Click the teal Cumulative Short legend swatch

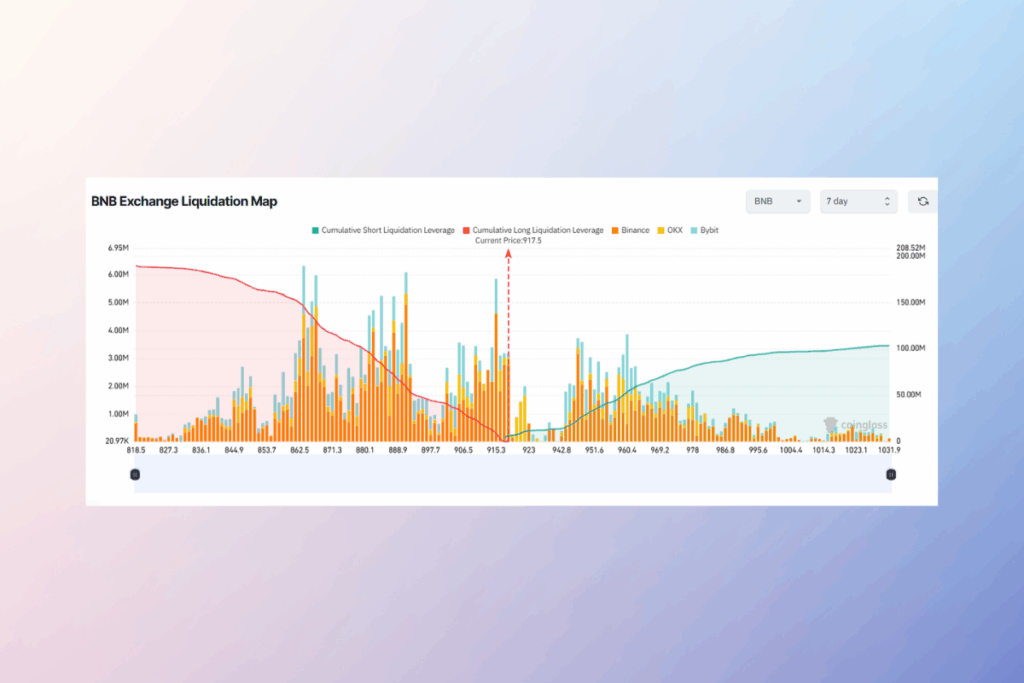(315, 230)
